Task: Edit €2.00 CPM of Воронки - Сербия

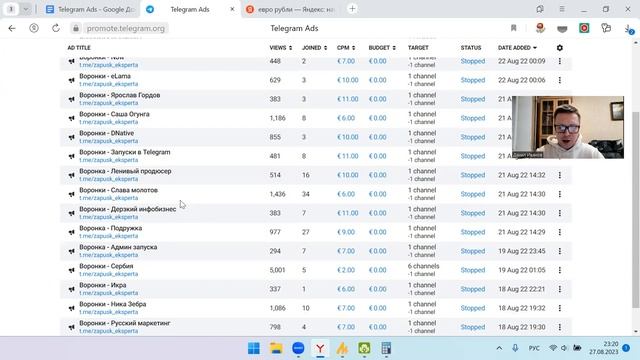Action: (346, 270)
